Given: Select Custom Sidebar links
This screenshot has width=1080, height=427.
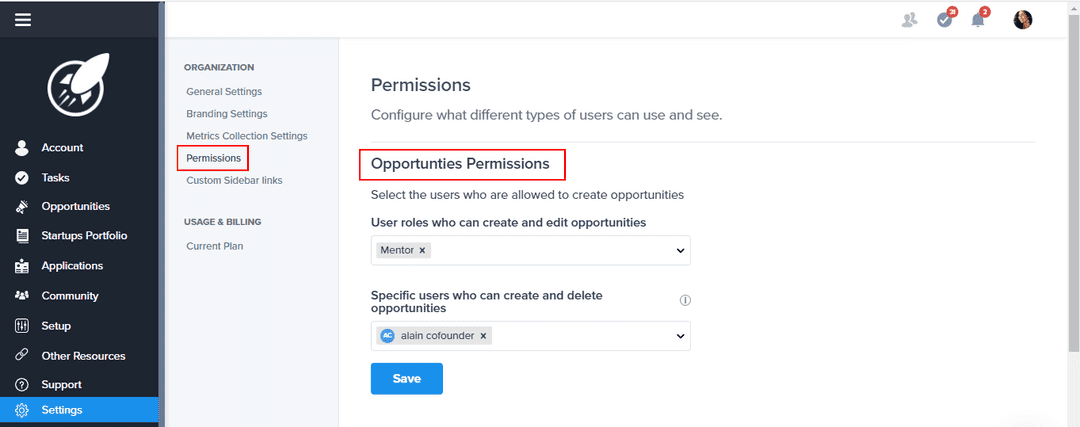Looking at the screenshot, I should point(234,181).
